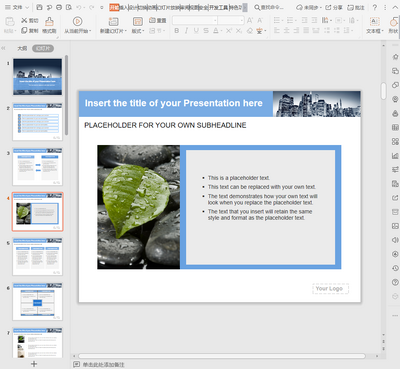Screen dimensions: 400x369
Task: Expand the 版式 layout dropdown arrow
Action: [x=143, y=31]
